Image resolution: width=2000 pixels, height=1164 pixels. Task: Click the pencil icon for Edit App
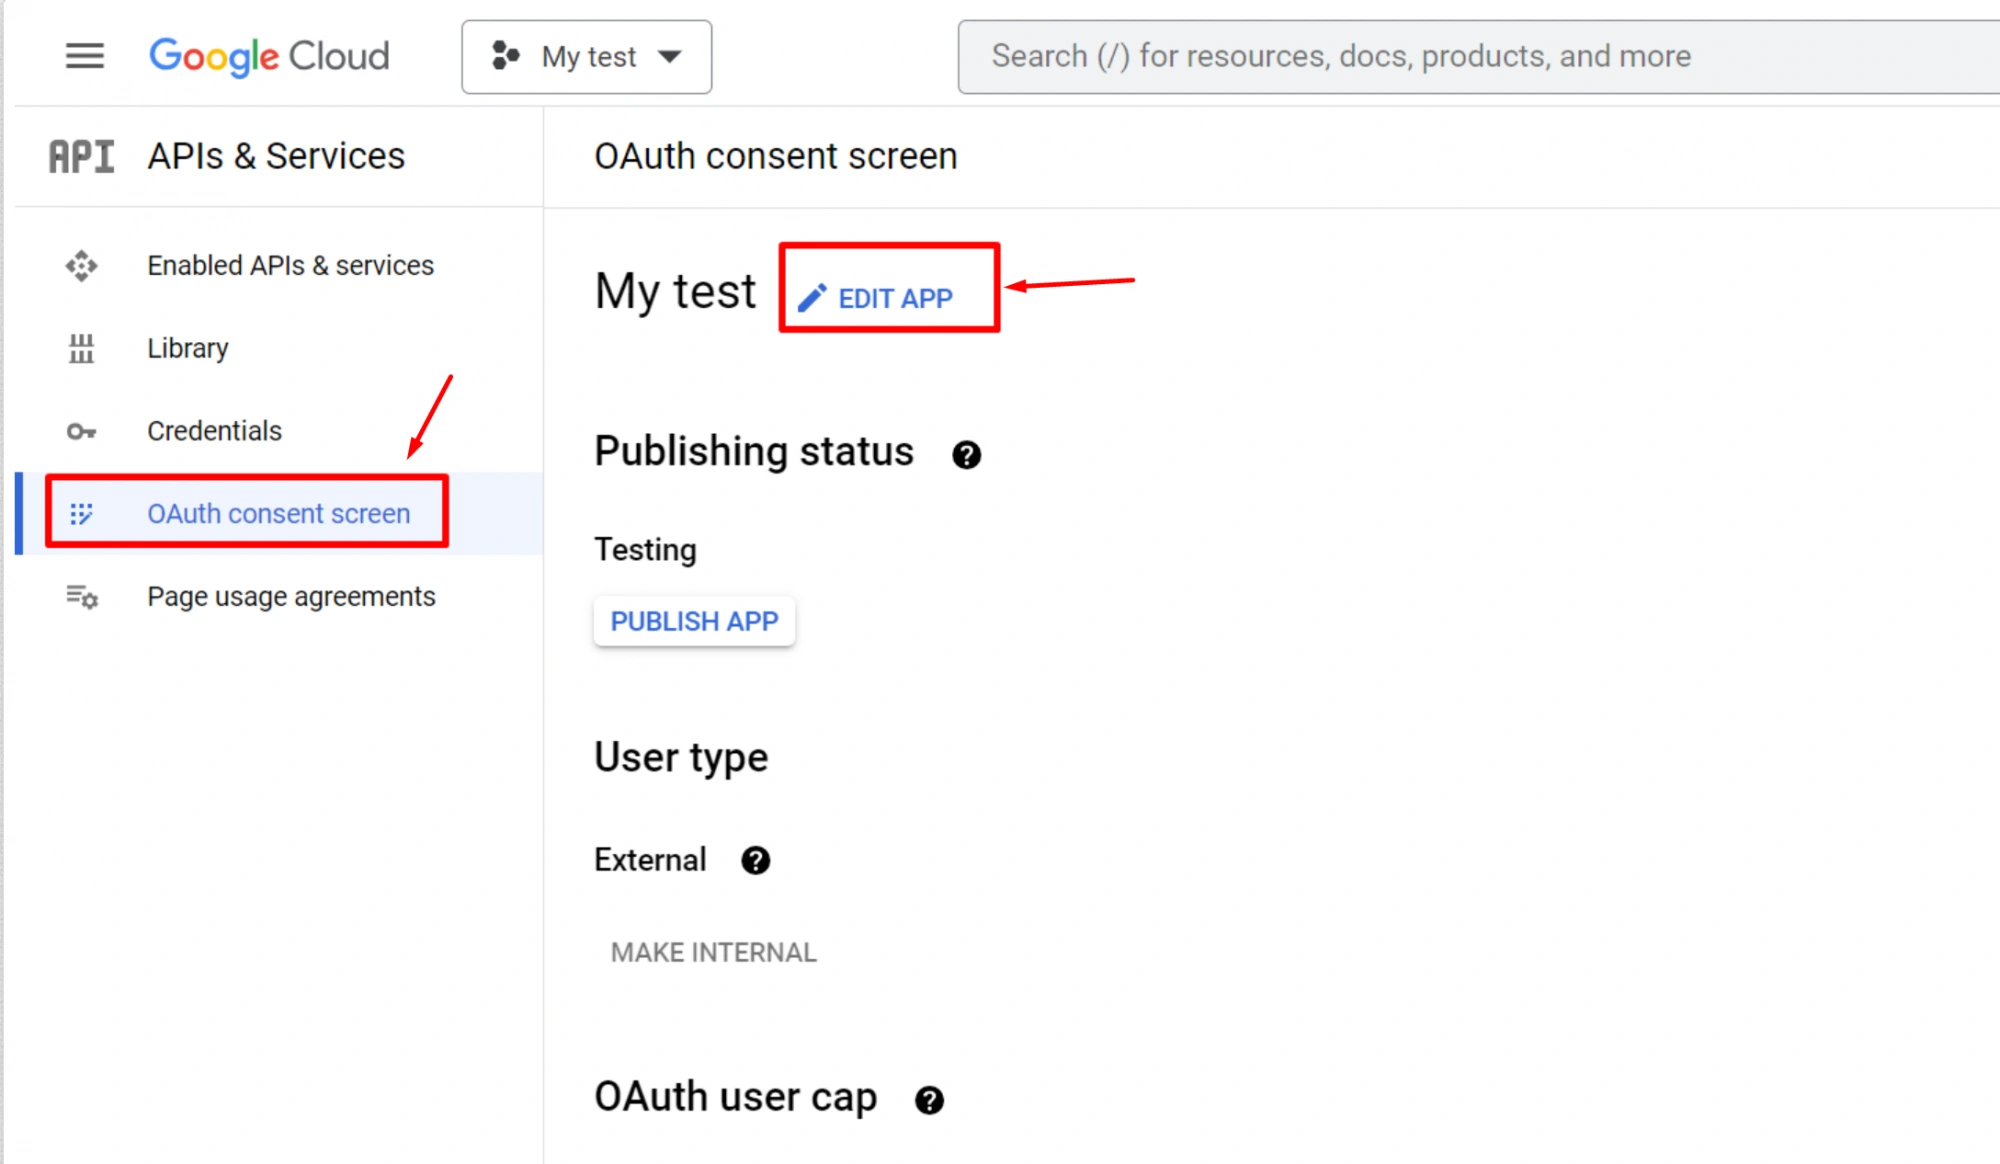point(812,298)
